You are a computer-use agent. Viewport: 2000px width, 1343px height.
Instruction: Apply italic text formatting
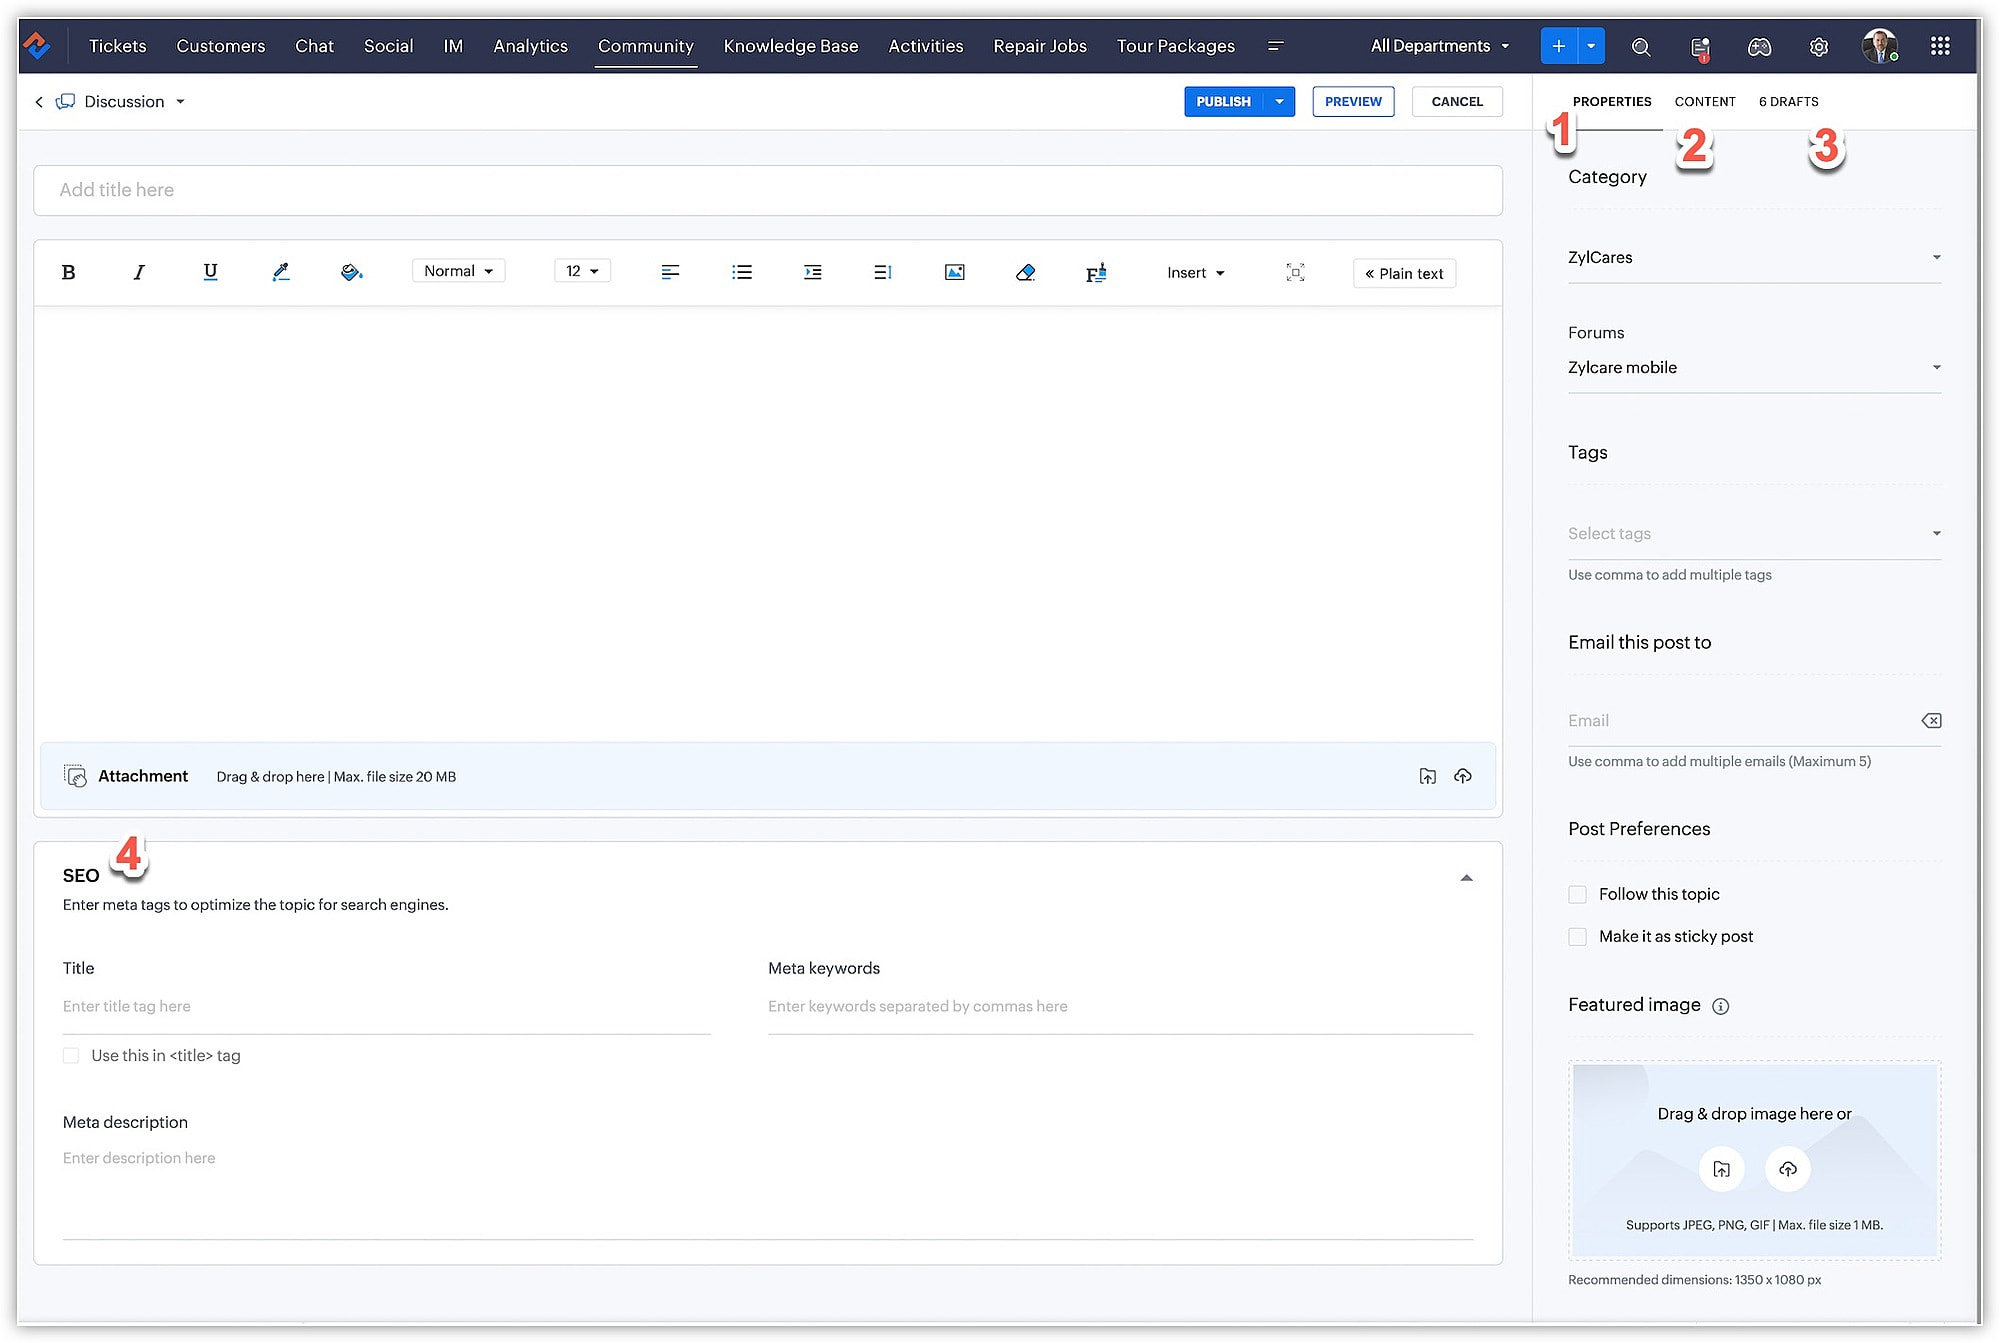tap(139, 272)
